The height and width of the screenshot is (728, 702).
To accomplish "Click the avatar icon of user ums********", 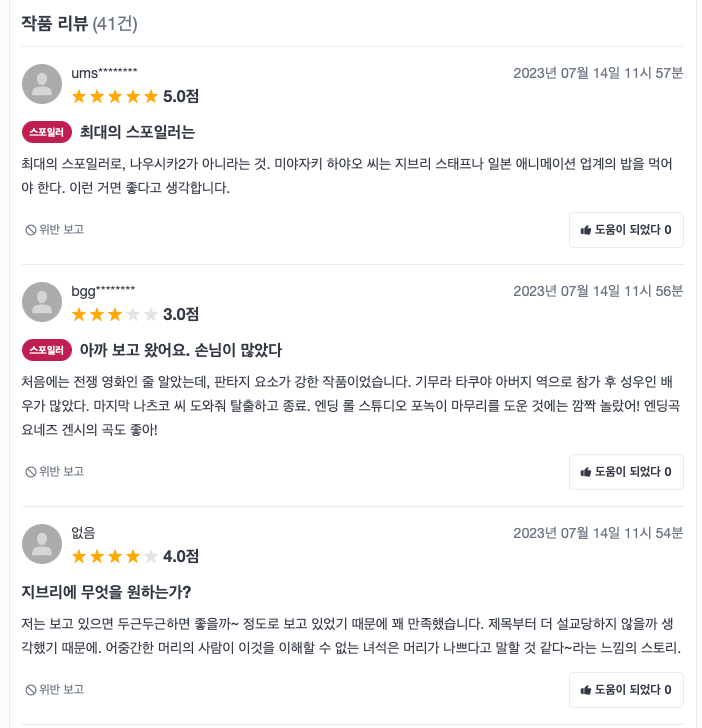I will click(42, 84).
